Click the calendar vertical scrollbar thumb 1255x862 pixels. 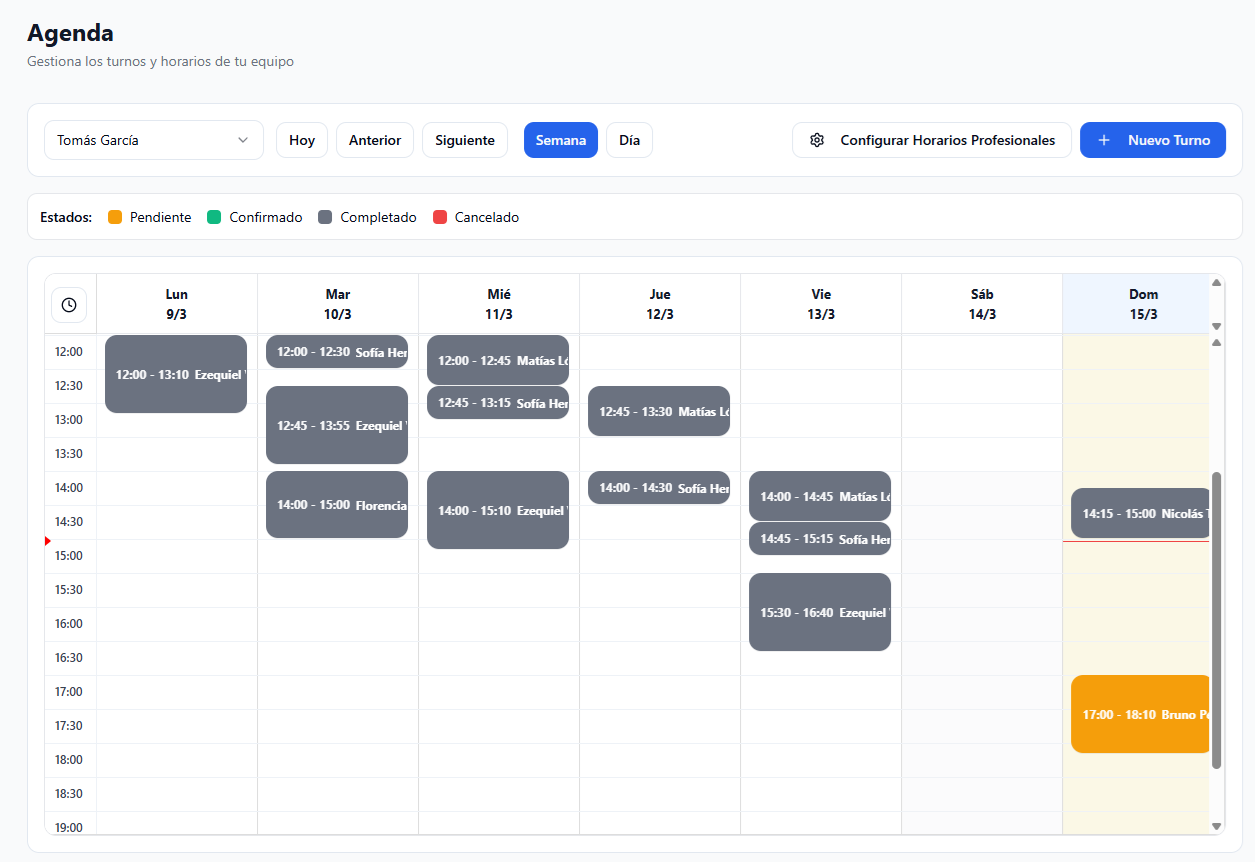pyautogui.click(x=1216, y=620)
